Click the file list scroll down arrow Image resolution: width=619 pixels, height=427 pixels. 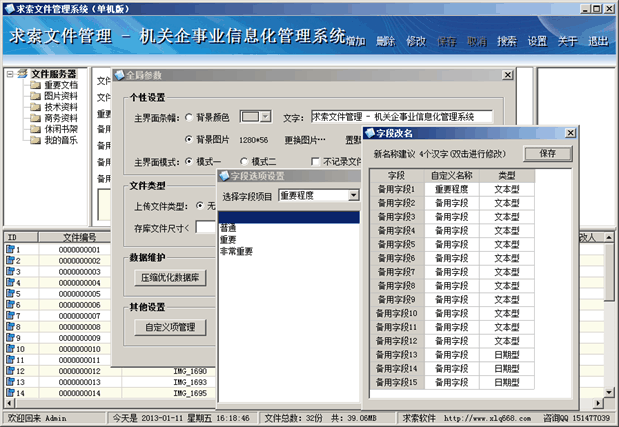point(609,392)
